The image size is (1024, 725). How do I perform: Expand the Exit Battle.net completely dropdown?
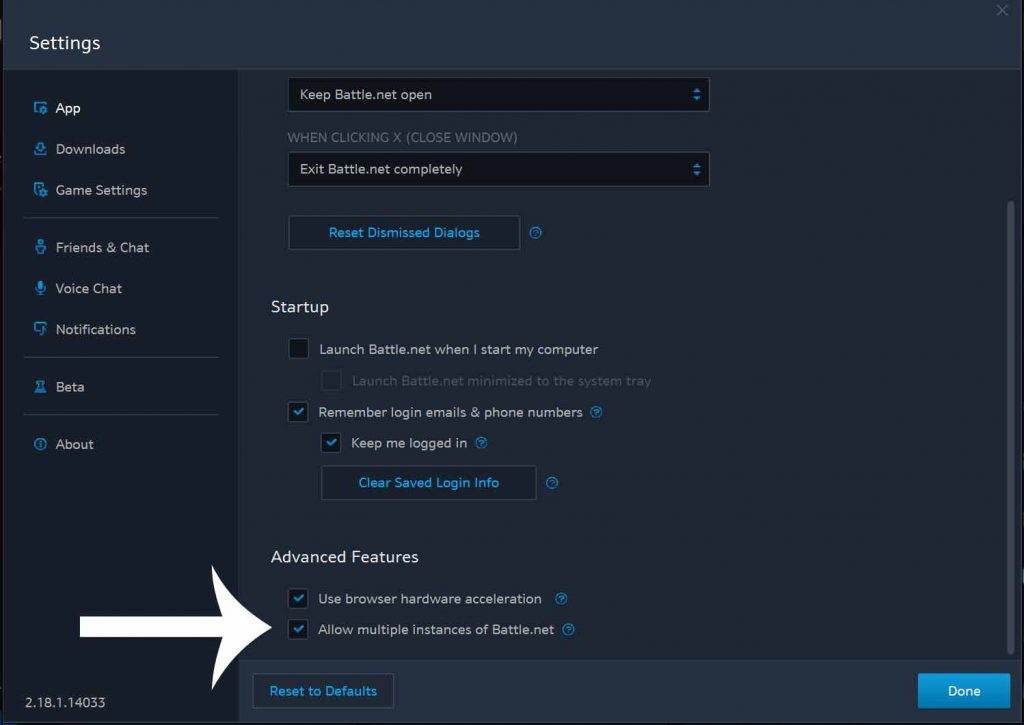(x=498, y=169)
